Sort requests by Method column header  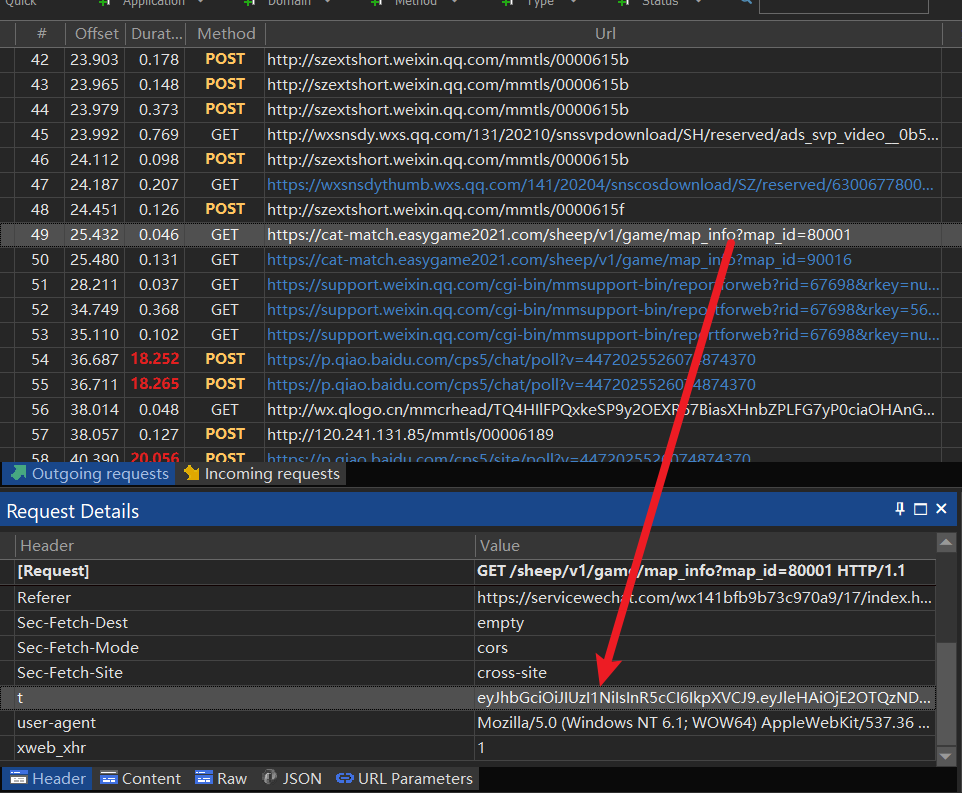pos(226,34)
